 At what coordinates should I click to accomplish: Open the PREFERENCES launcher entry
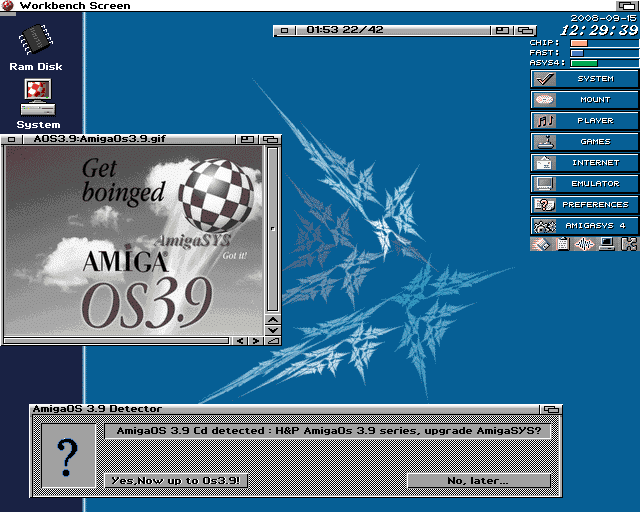[x=584, y=204]
